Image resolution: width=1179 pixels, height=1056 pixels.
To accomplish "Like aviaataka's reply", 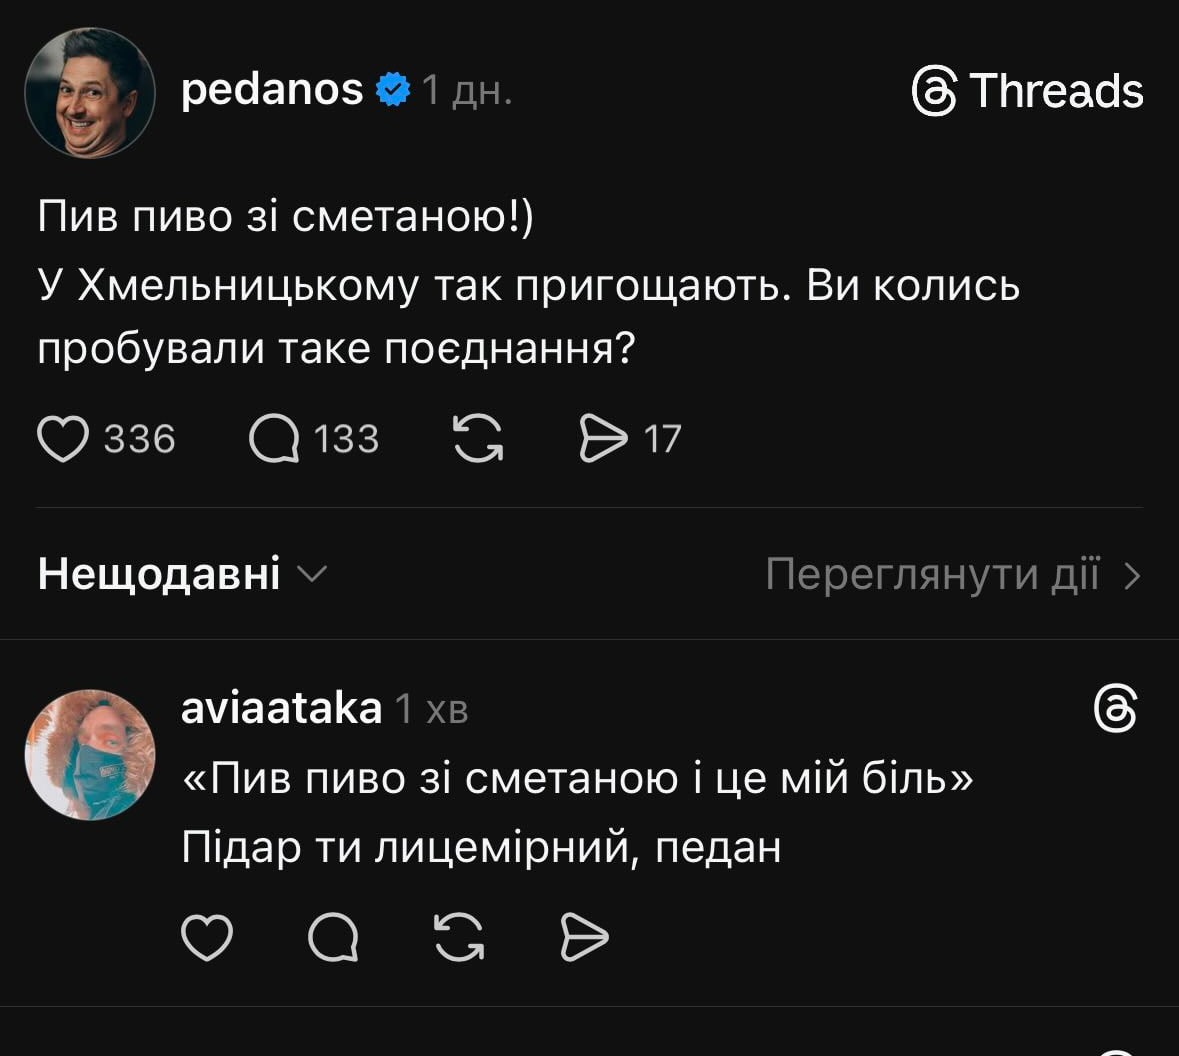I will (207, 938).
